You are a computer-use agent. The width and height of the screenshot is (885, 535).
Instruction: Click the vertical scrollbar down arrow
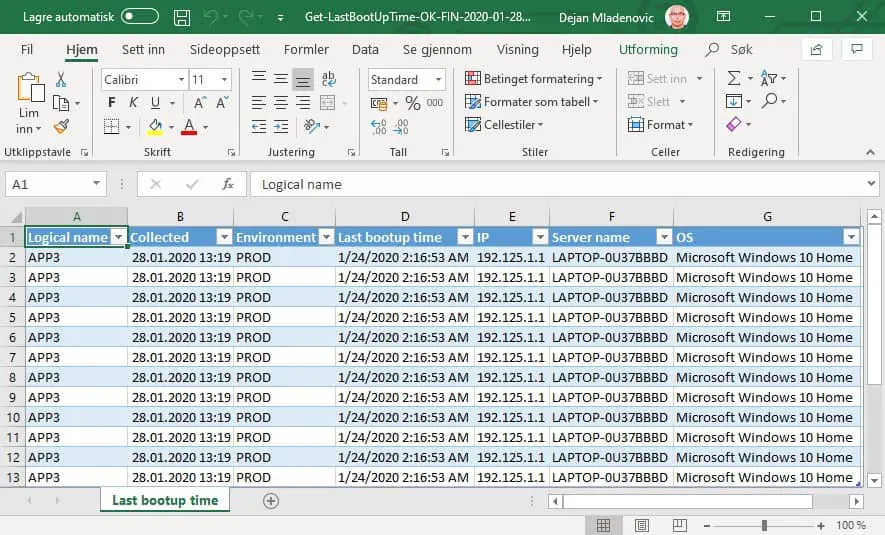click(x=874, y=481)
